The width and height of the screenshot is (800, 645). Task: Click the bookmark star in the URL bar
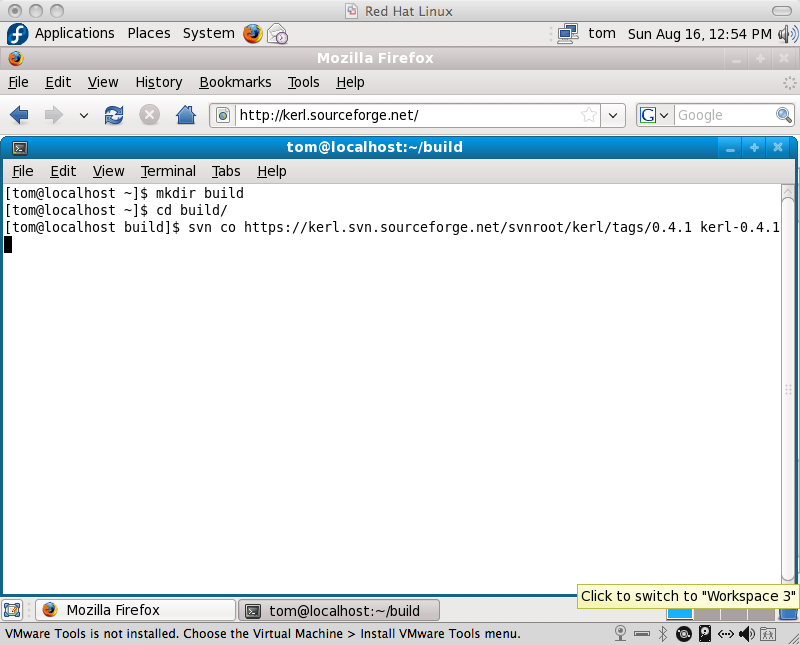coord(589,115)
